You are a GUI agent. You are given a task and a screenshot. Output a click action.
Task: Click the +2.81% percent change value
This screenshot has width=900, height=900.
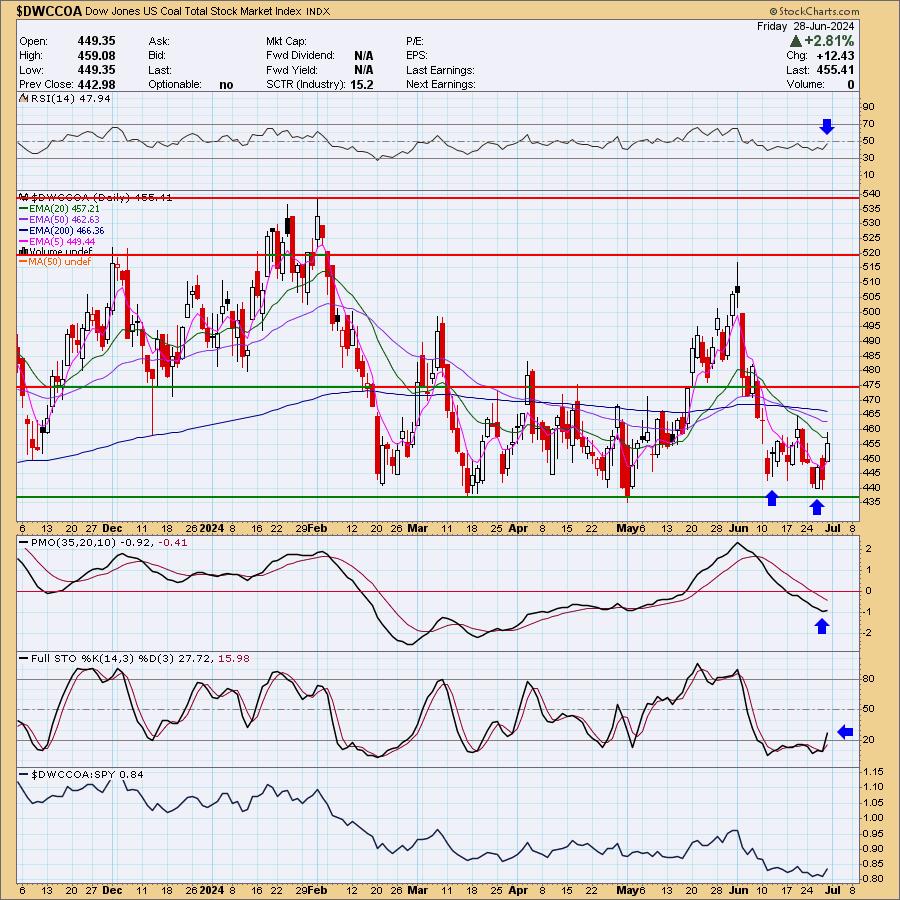[829, 41]
